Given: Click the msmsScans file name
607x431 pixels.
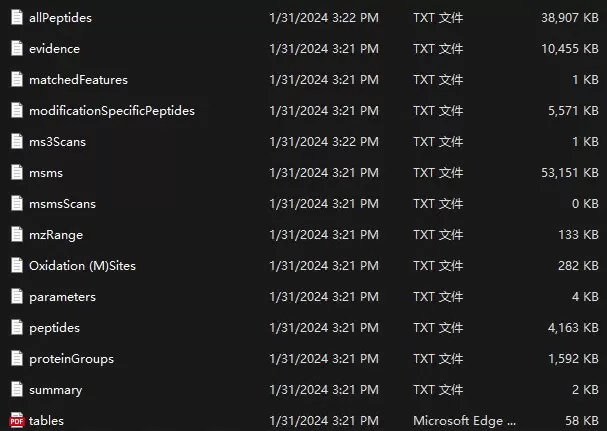Looking at the screenshot, I should coord(62,203).
